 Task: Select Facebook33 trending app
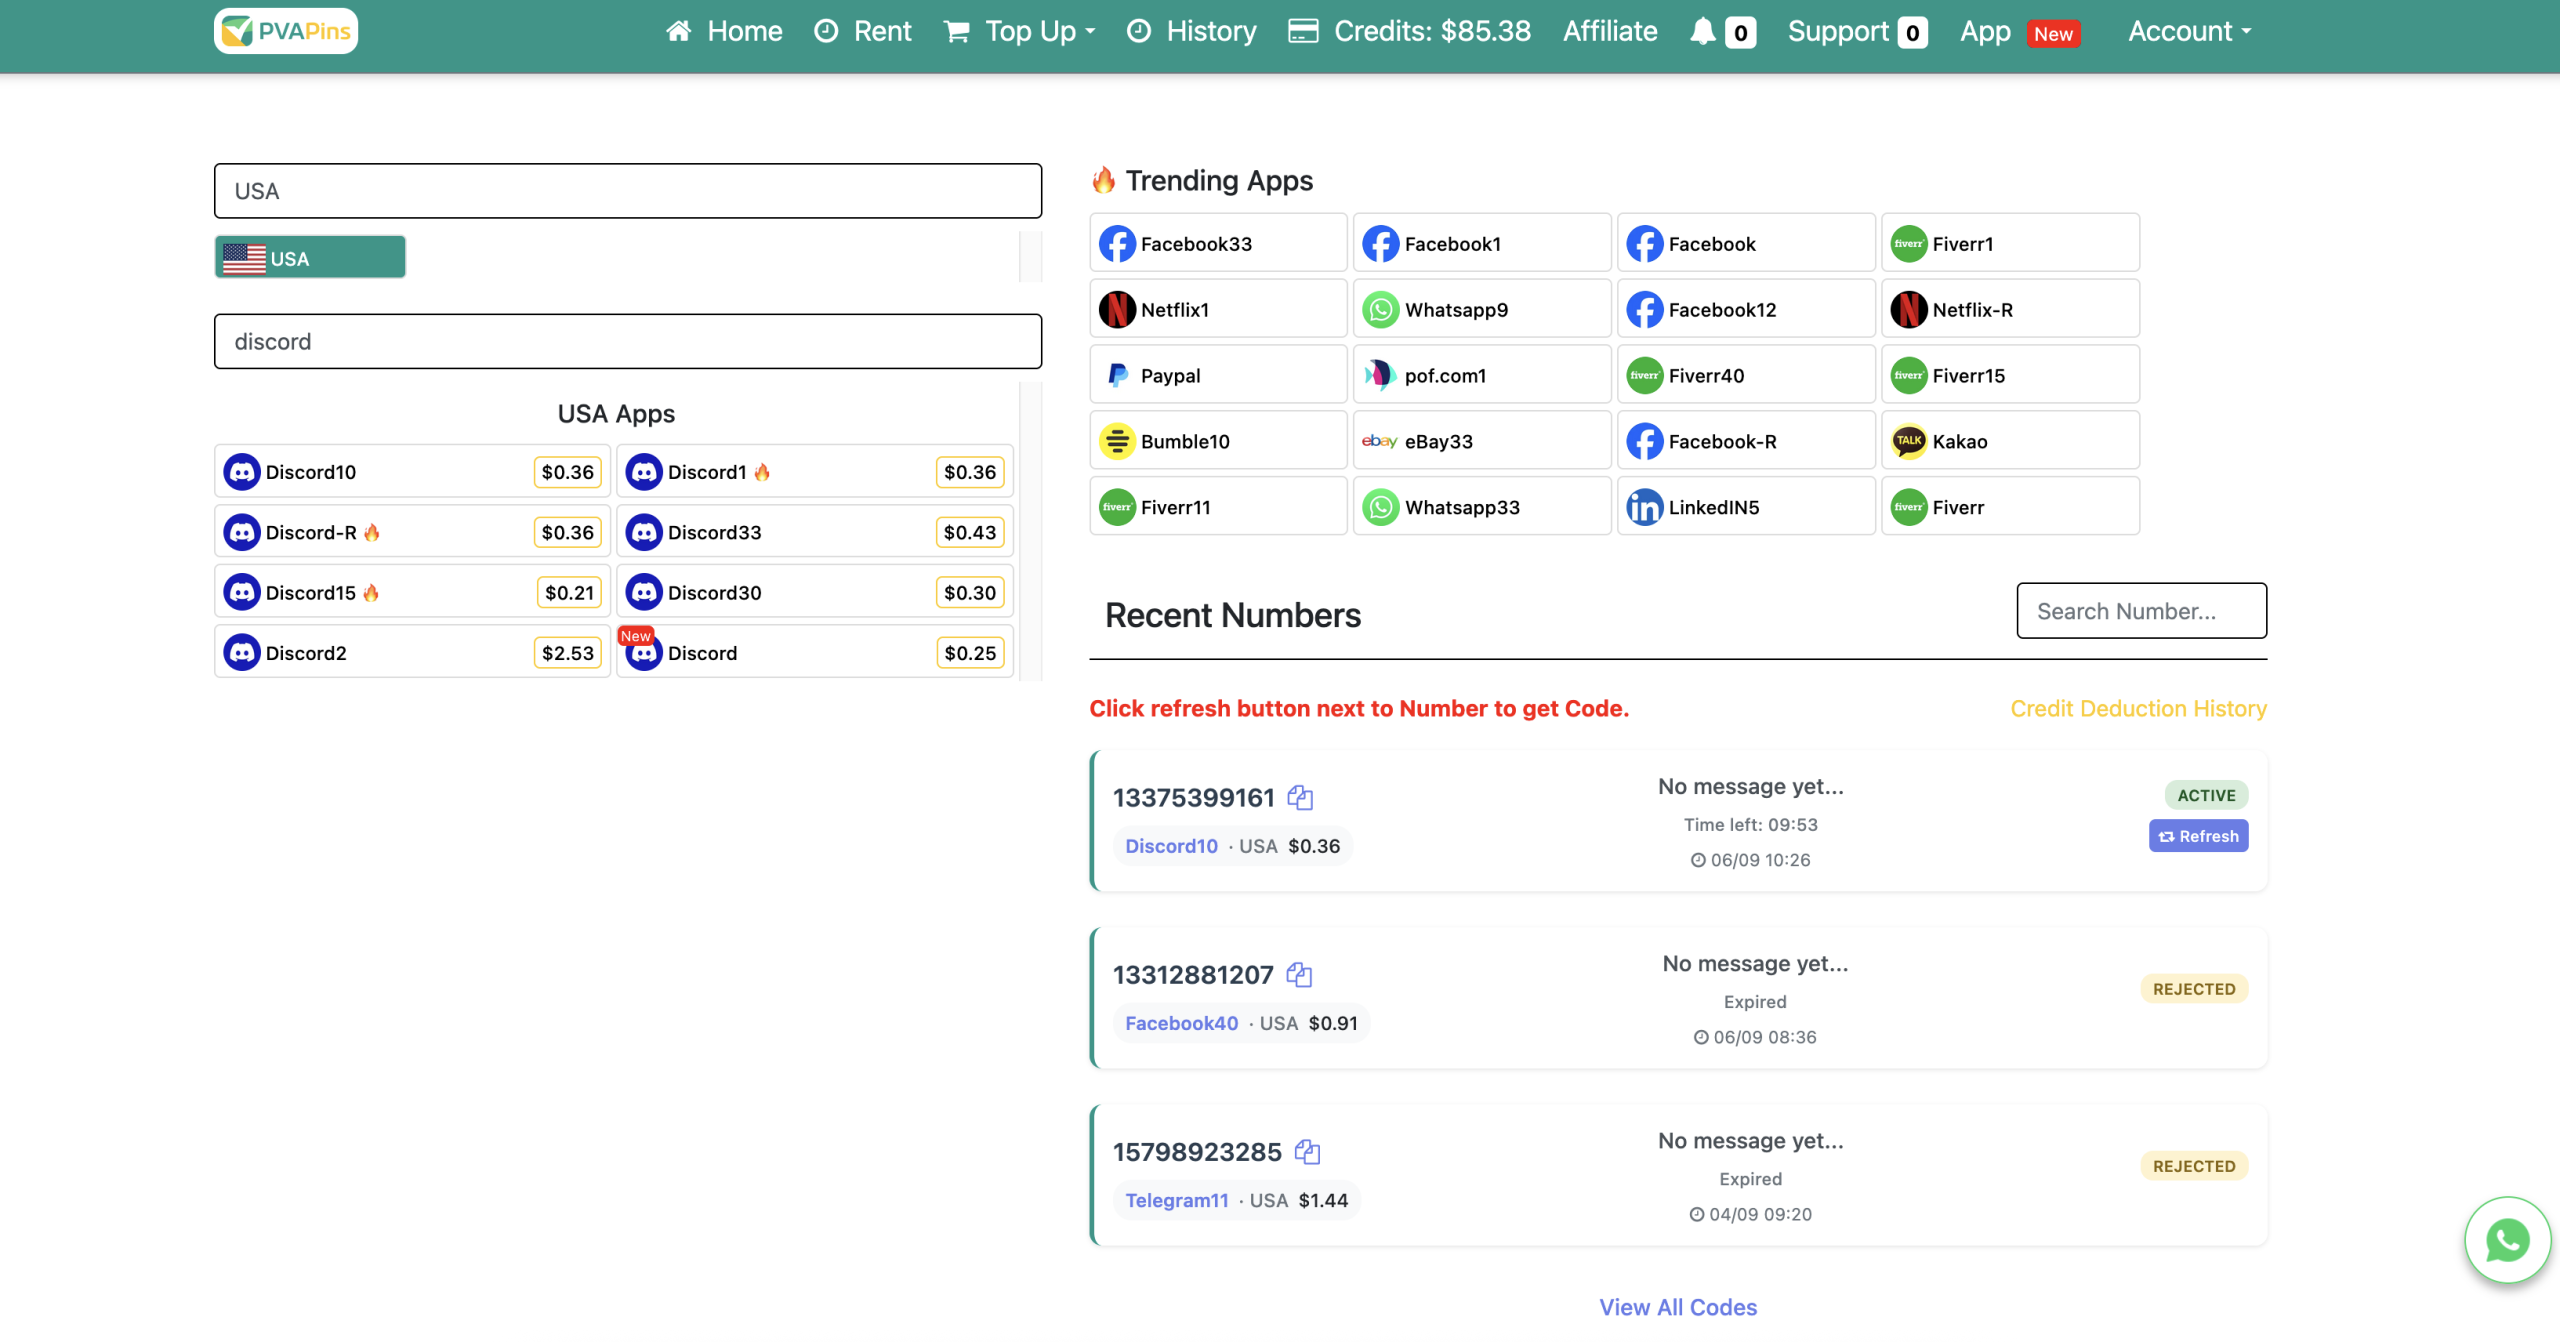1218,243
